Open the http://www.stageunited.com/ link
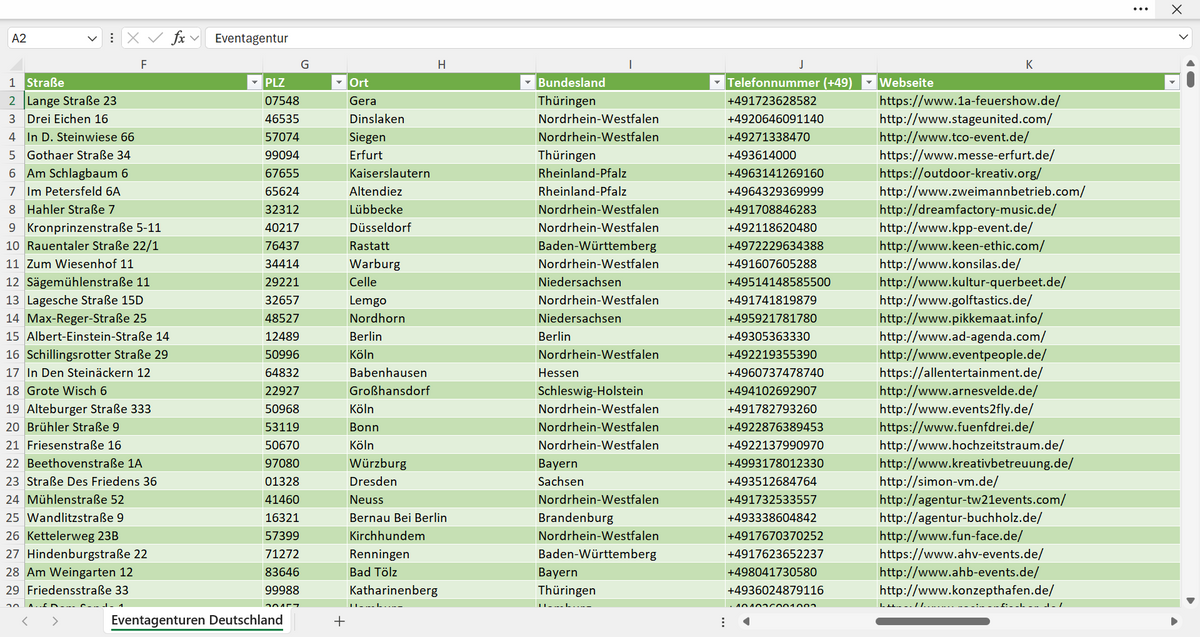 965,119
